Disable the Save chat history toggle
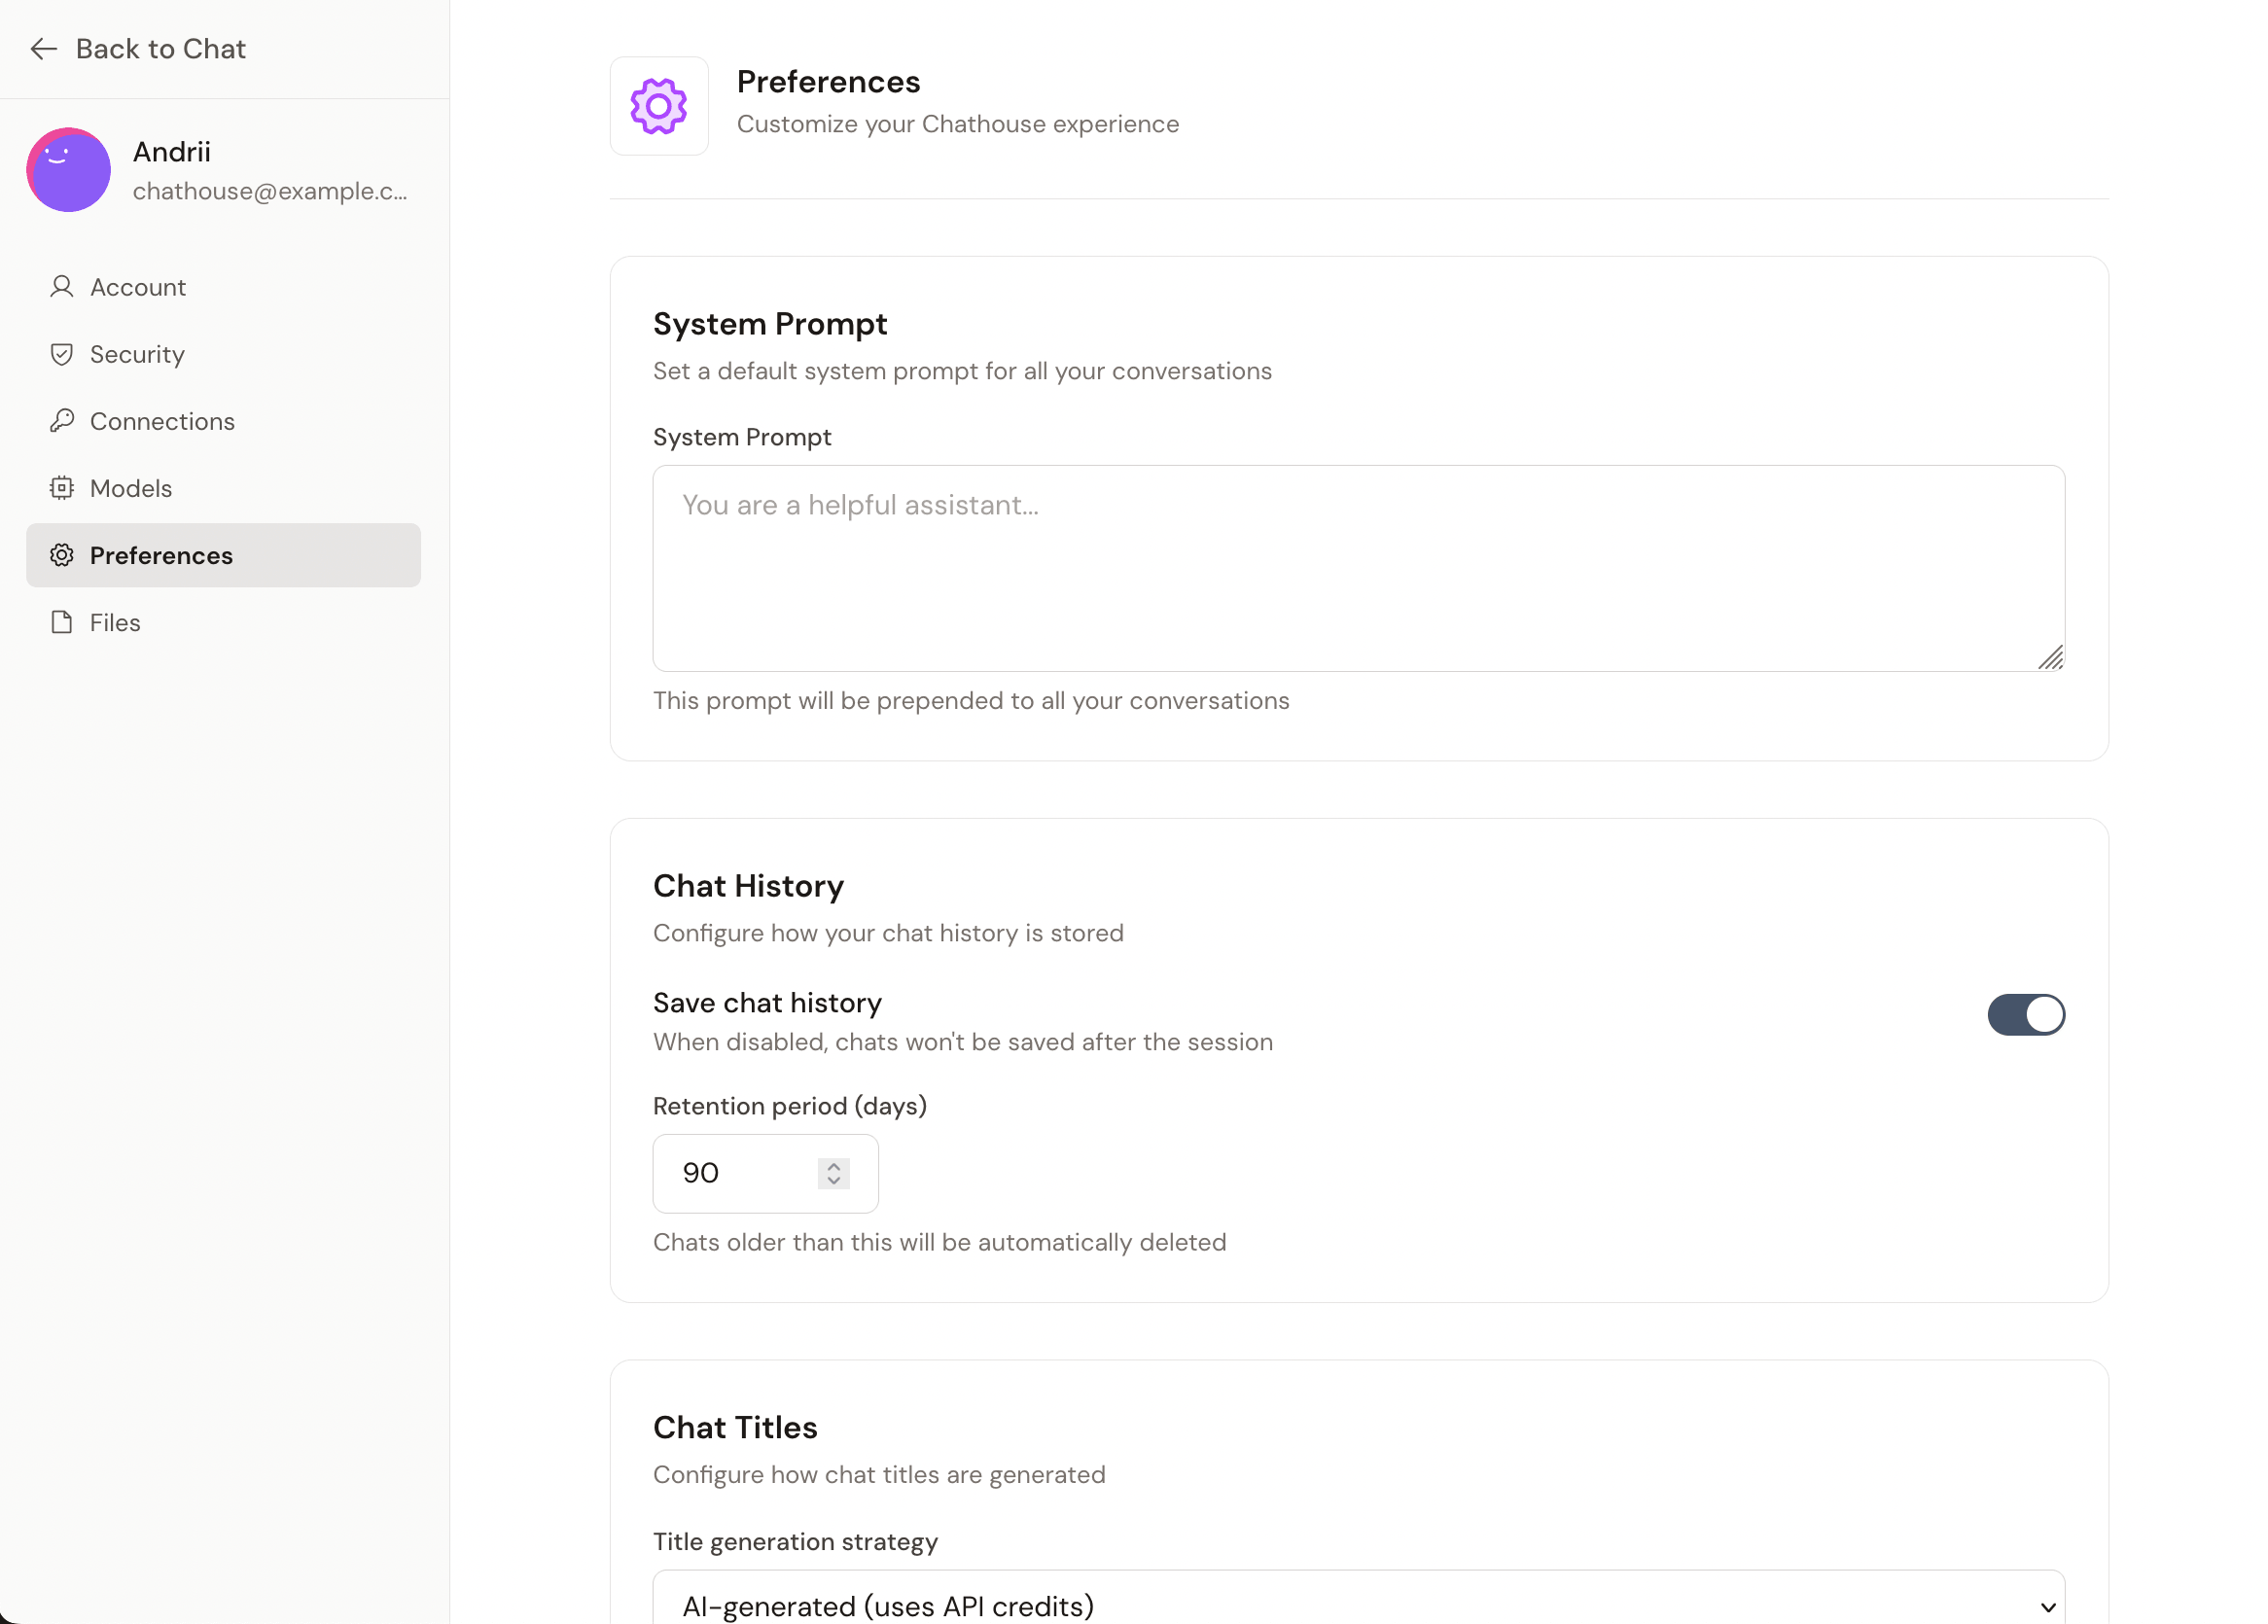 tap(2025, 1014)
